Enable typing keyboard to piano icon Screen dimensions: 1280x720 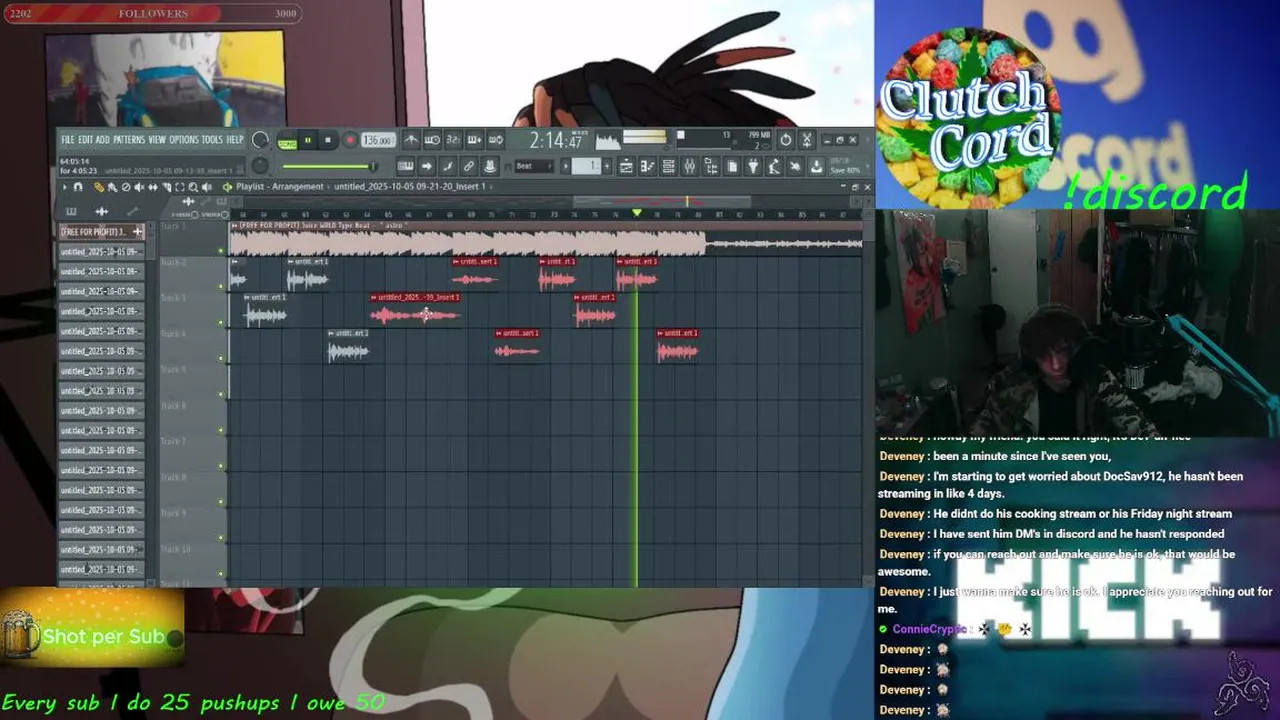[405, 166]
